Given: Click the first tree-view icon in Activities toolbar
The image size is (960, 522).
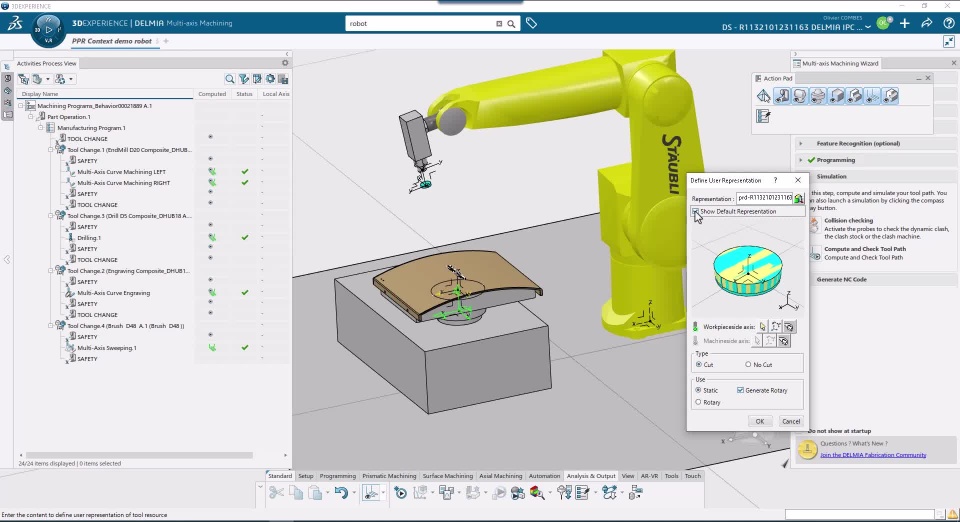Looking at the screenshot, I should point(24,79).
